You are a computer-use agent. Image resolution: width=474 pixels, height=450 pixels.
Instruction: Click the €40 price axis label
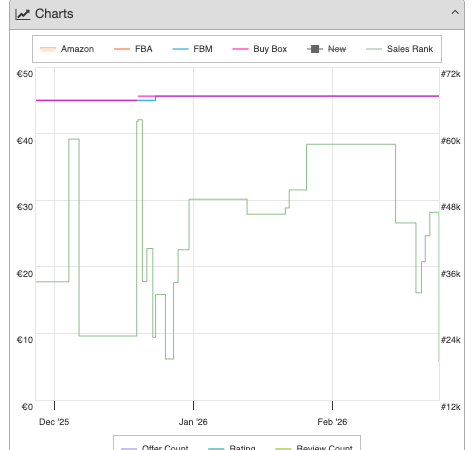pyautogui.click(x=25, y=141)
